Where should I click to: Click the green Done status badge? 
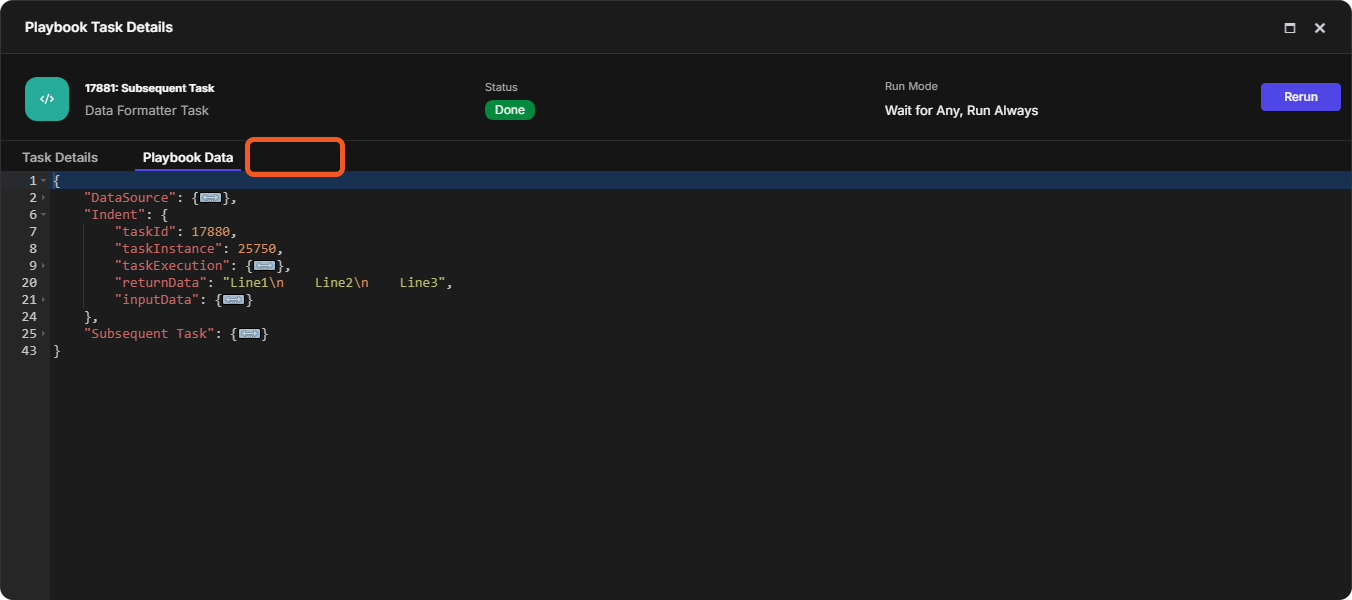coord(510,110)
